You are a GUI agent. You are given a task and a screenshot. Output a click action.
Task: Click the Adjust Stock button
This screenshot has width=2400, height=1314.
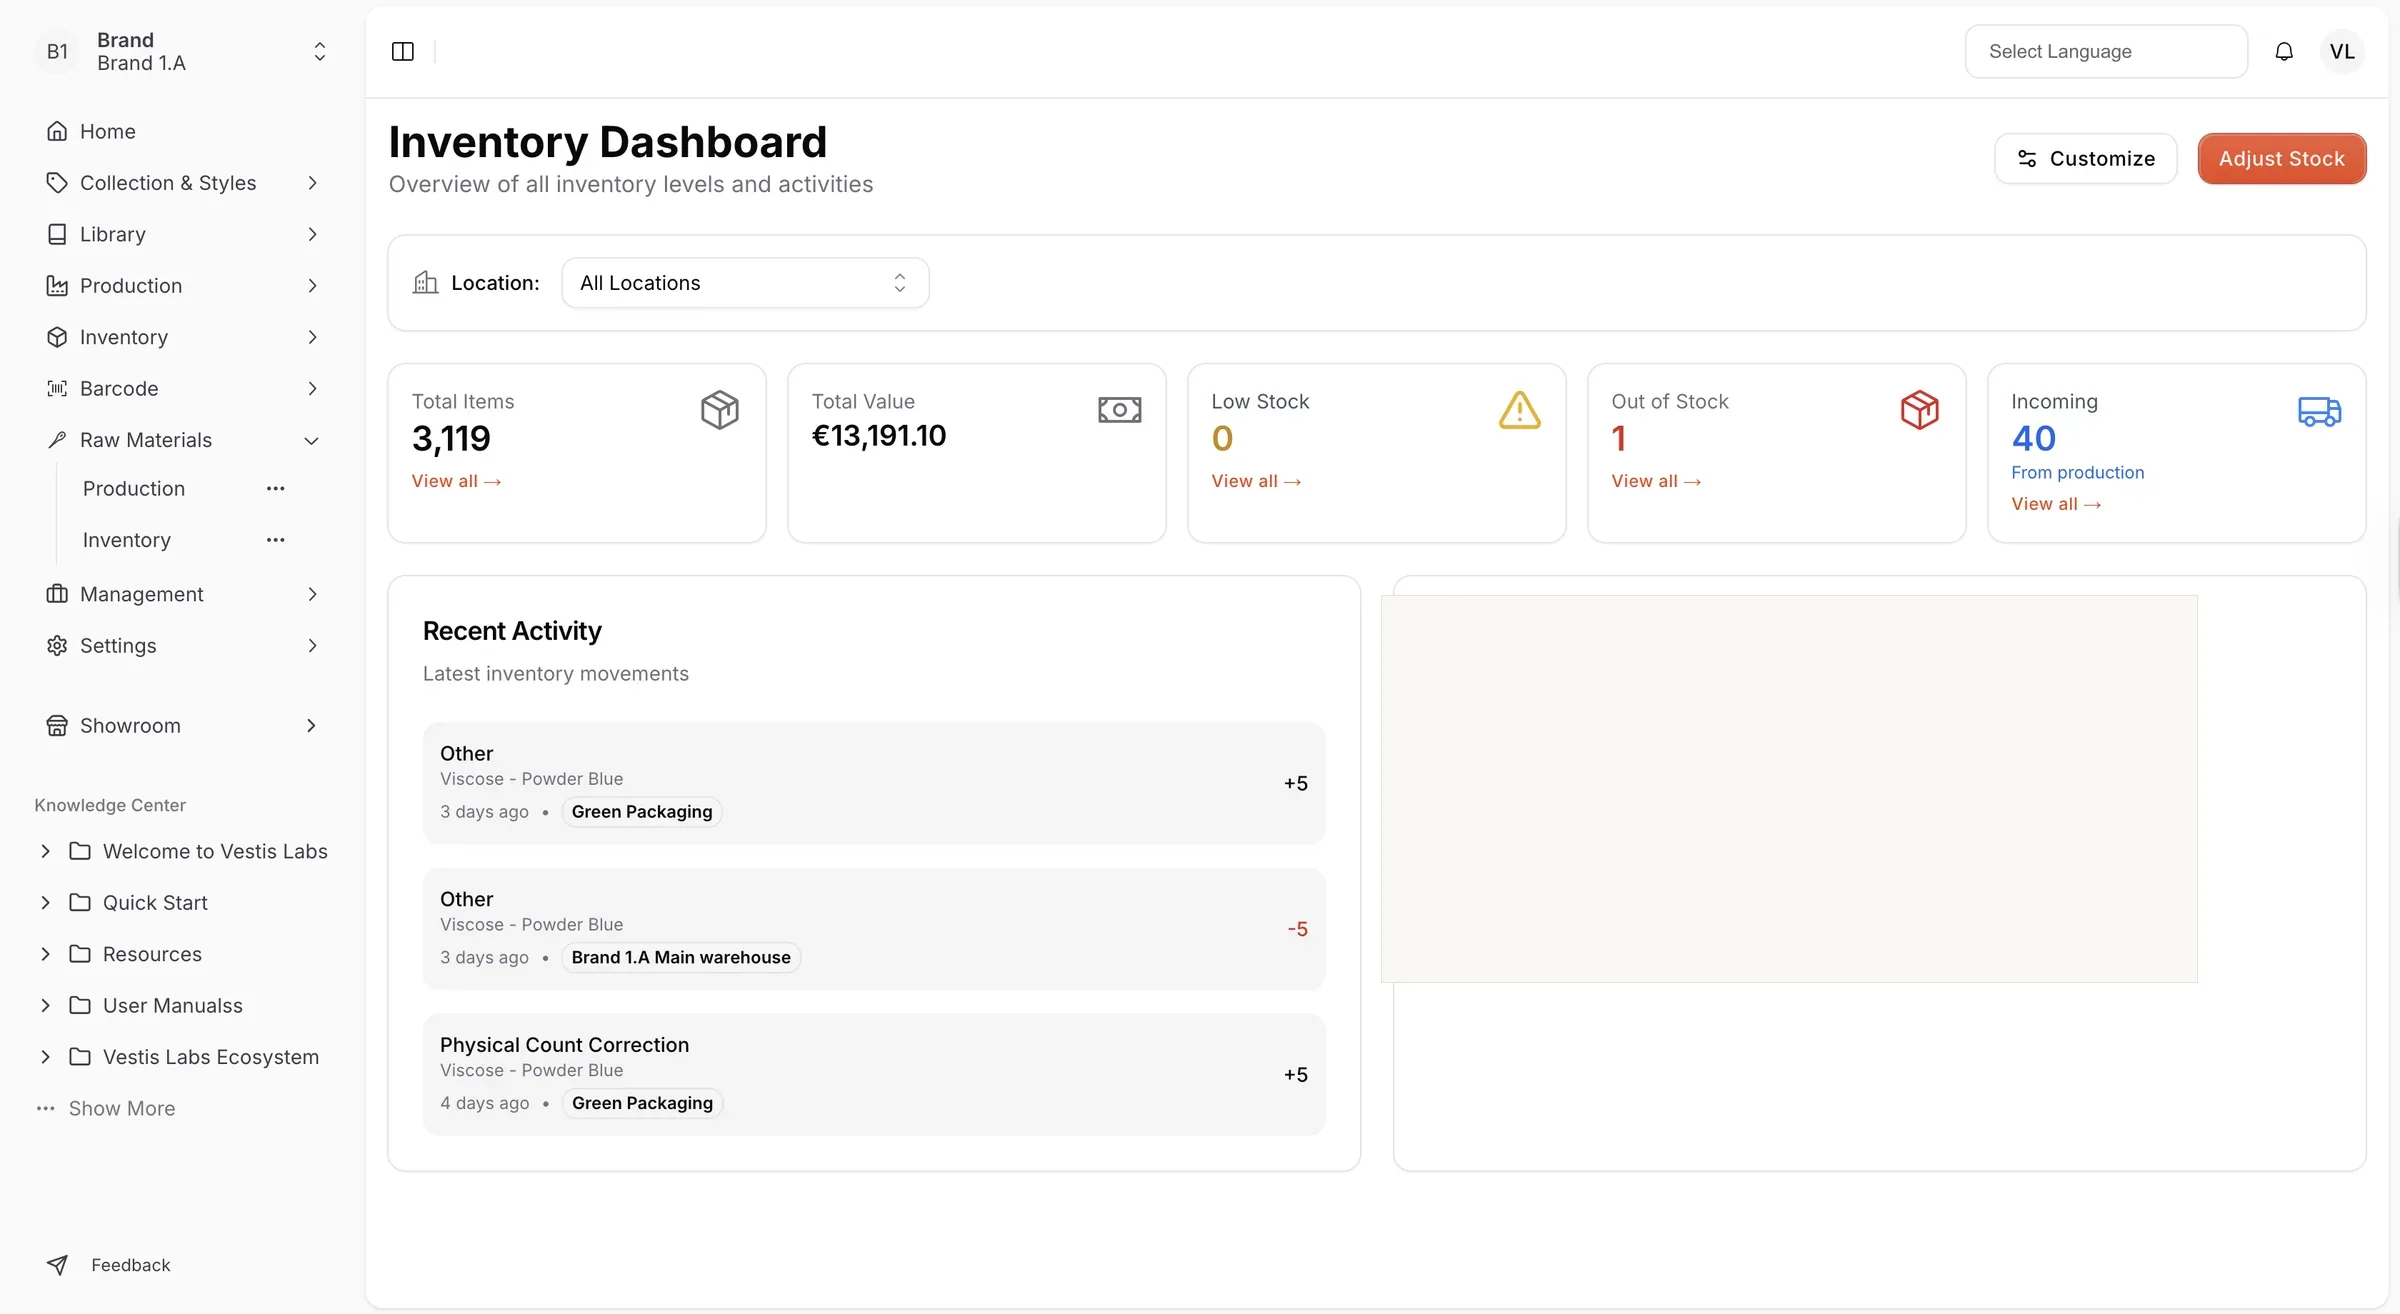[x=2282, y=158]
